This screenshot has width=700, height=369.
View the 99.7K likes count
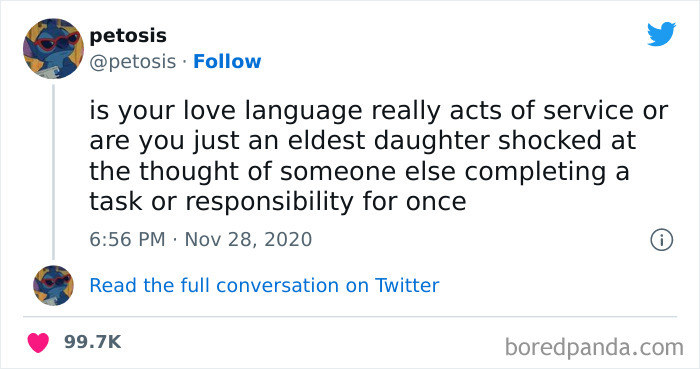(x=92, y=342)
